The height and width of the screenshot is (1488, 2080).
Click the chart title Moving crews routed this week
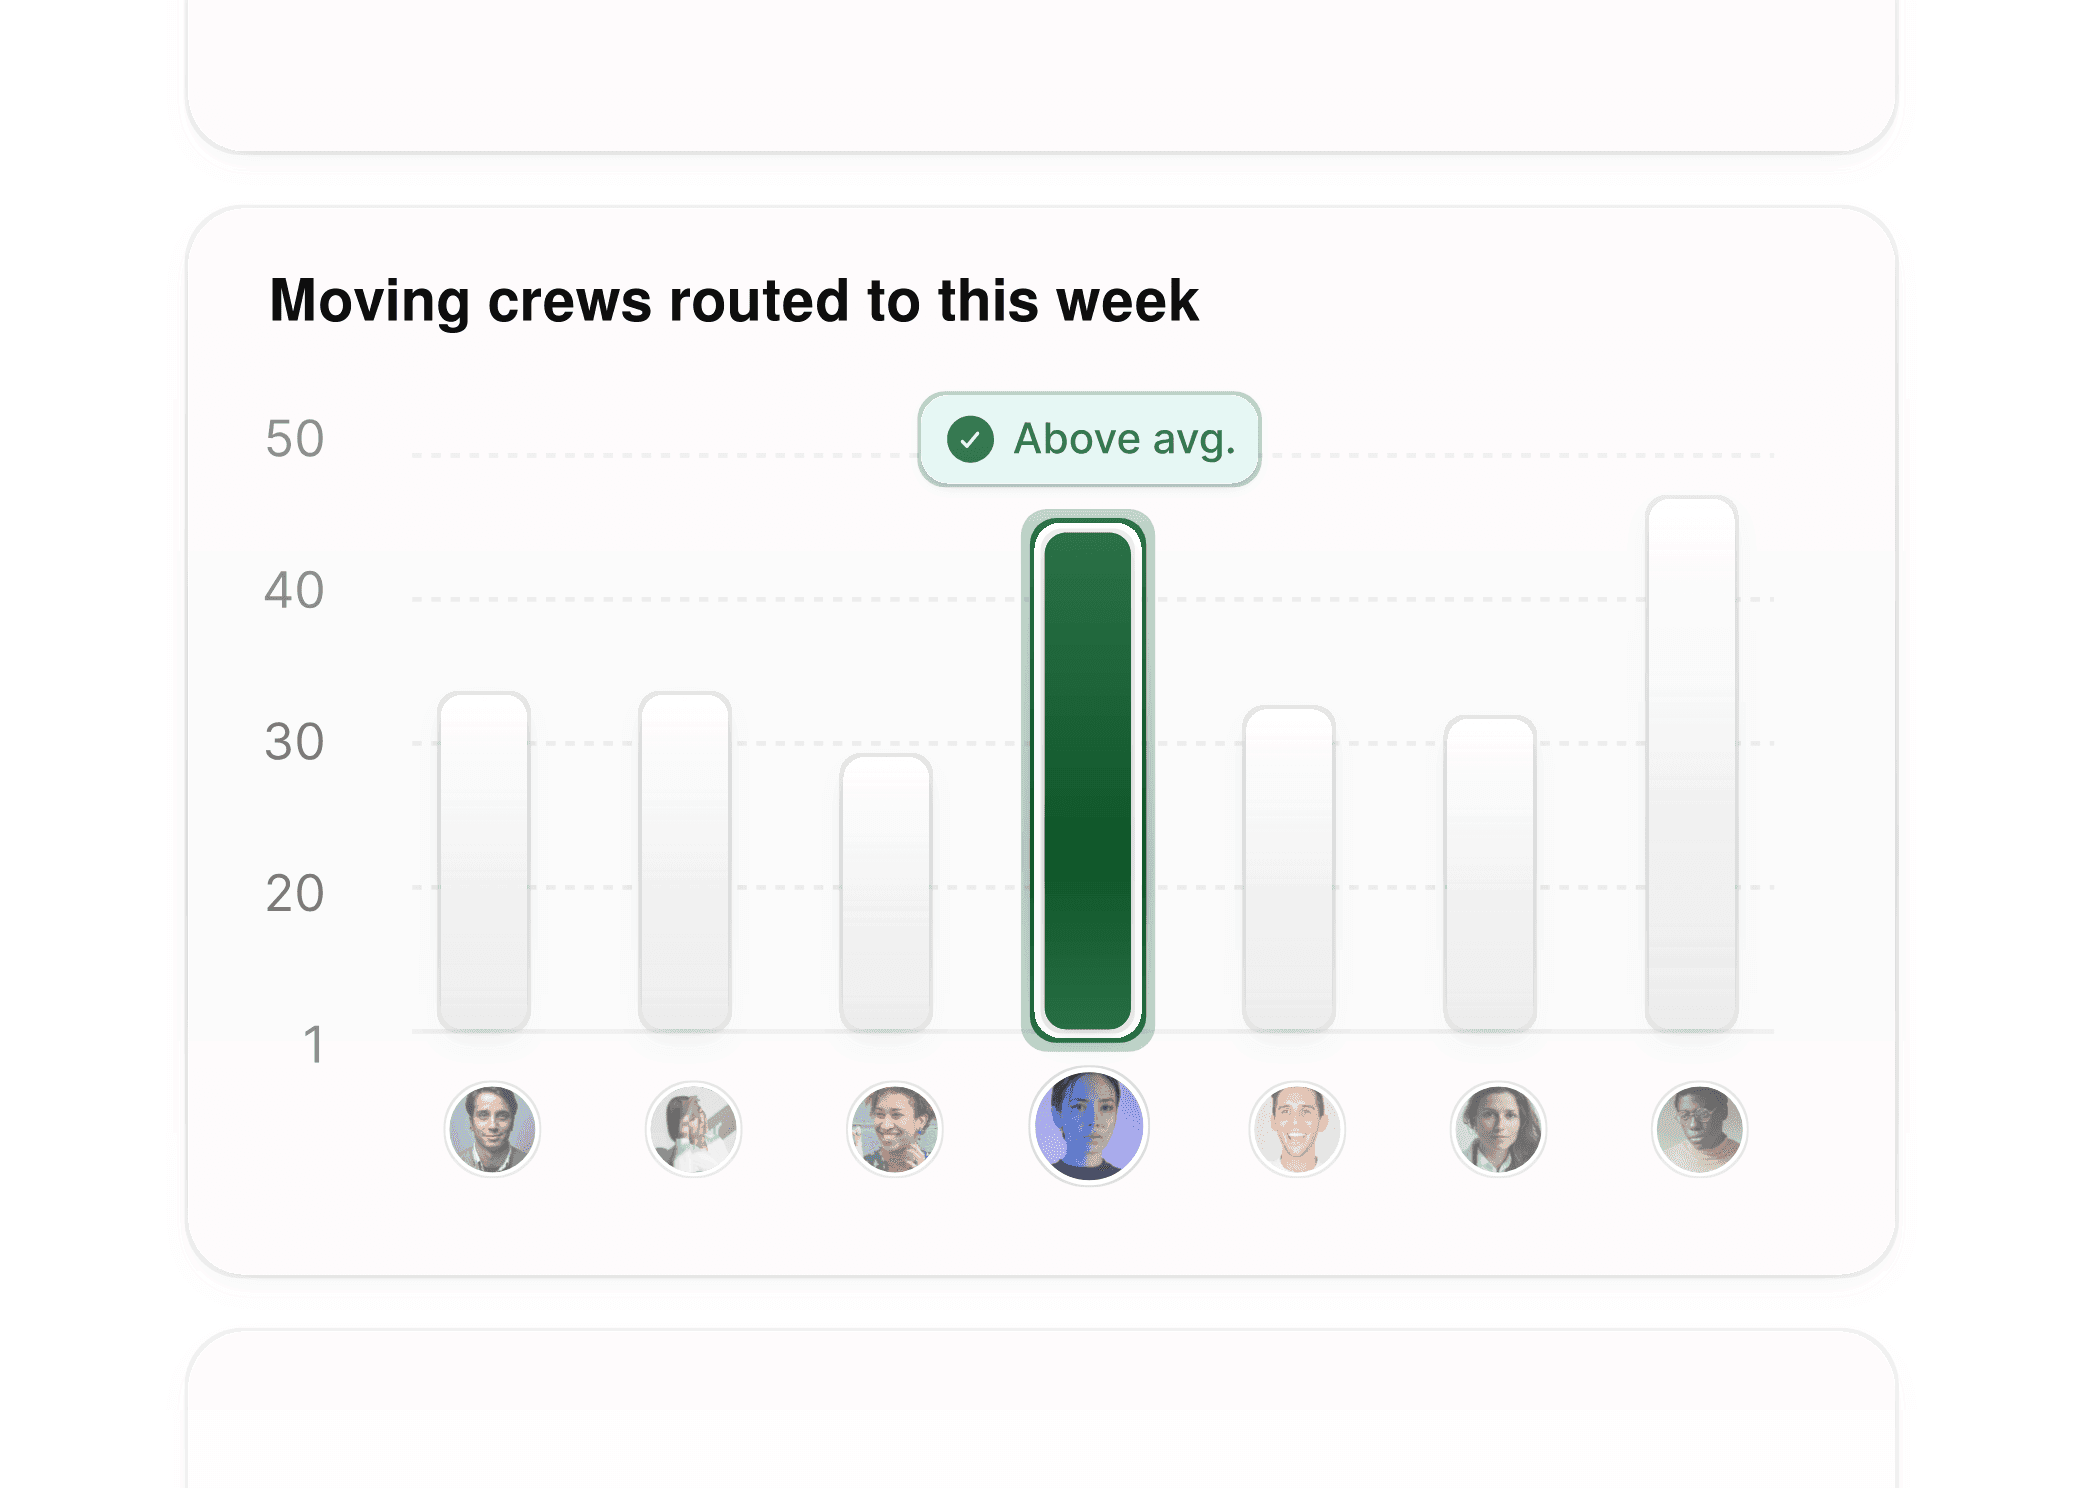tap(735, 300)
